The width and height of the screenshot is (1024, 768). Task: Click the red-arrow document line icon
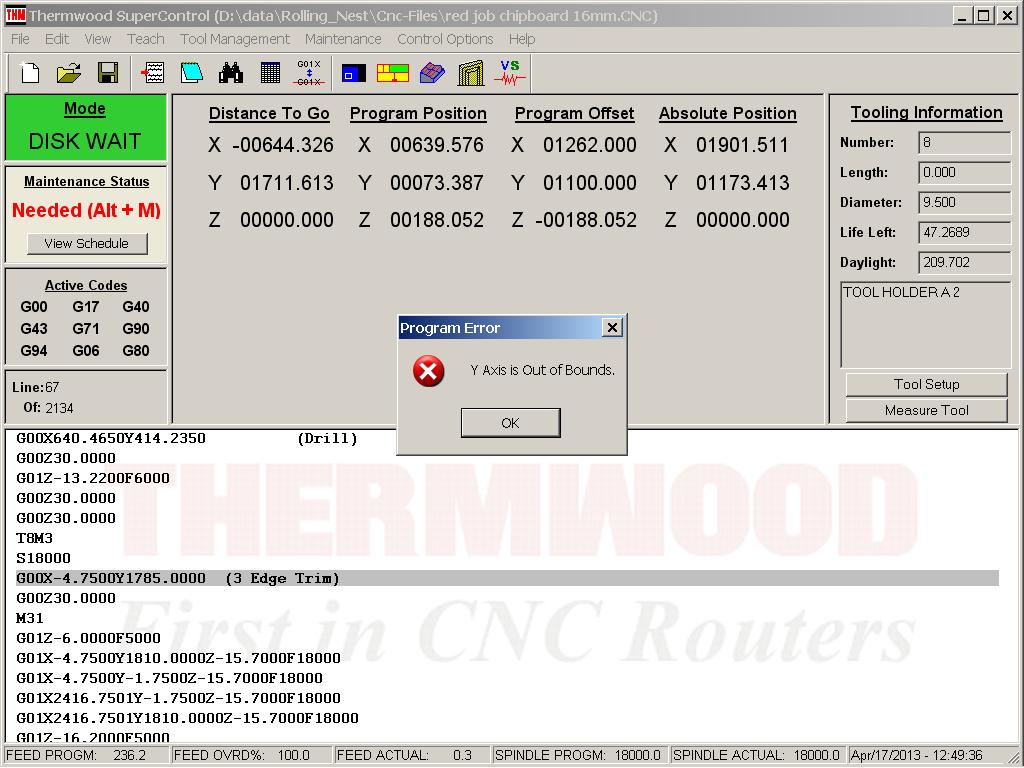[153, 73]
